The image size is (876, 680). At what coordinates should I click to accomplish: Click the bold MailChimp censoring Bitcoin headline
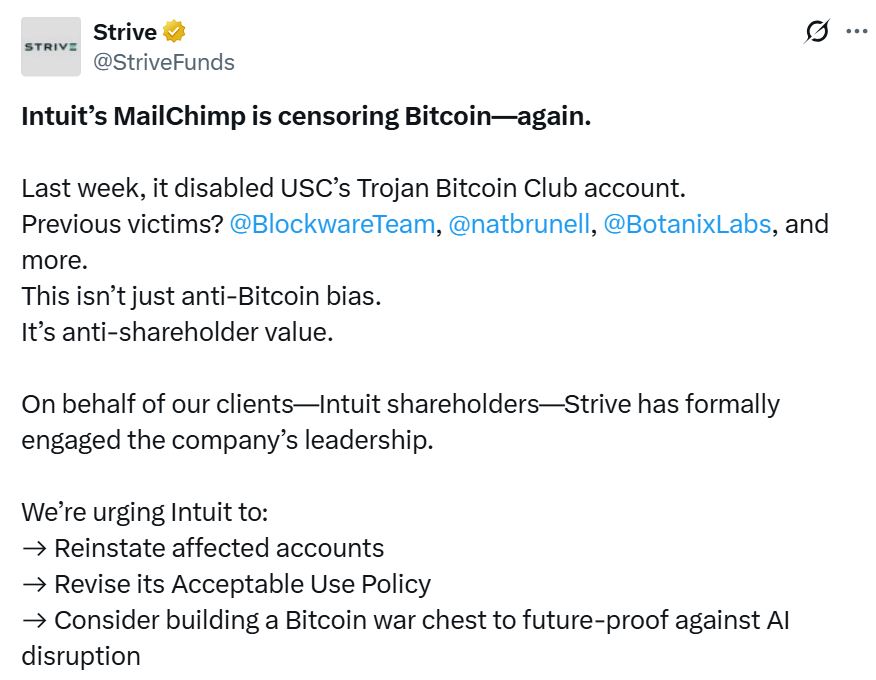point(306,116)
